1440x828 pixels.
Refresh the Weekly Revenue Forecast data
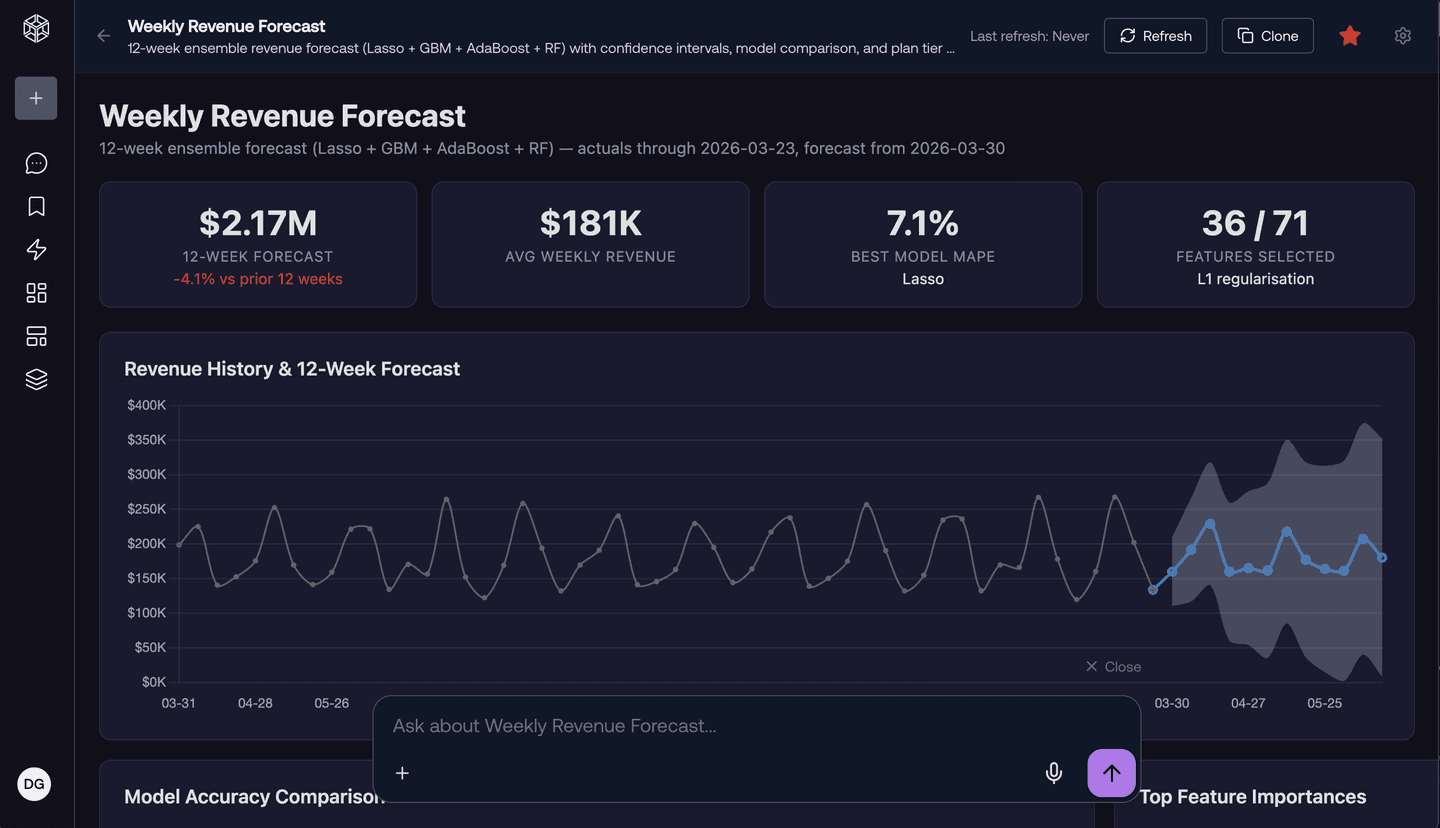click(1155, 35)
